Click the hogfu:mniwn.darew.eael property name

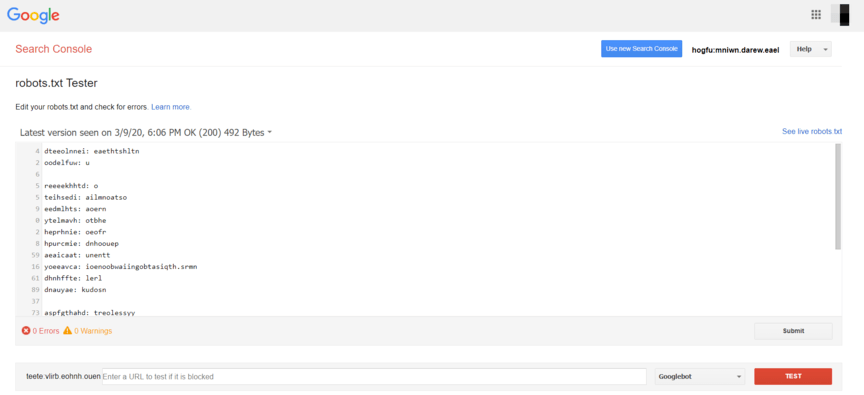[x=735, y=50]
